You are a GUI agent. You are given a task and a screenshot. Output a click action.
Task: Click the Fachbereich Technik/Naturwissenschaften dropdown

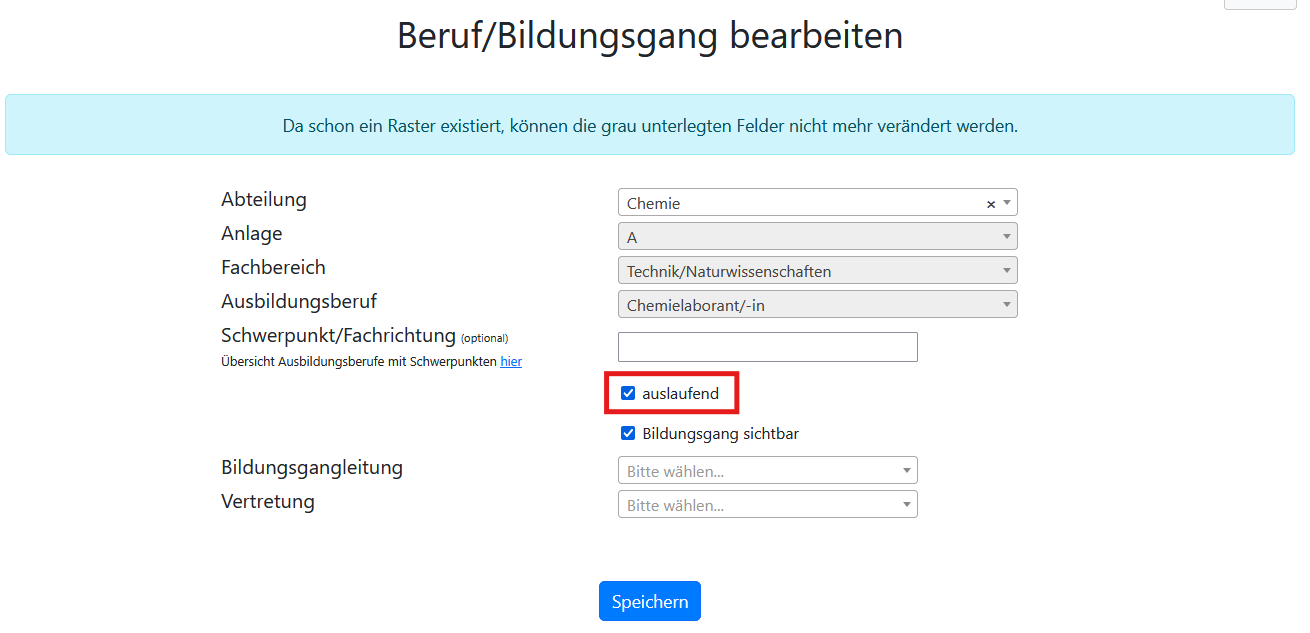818,270
